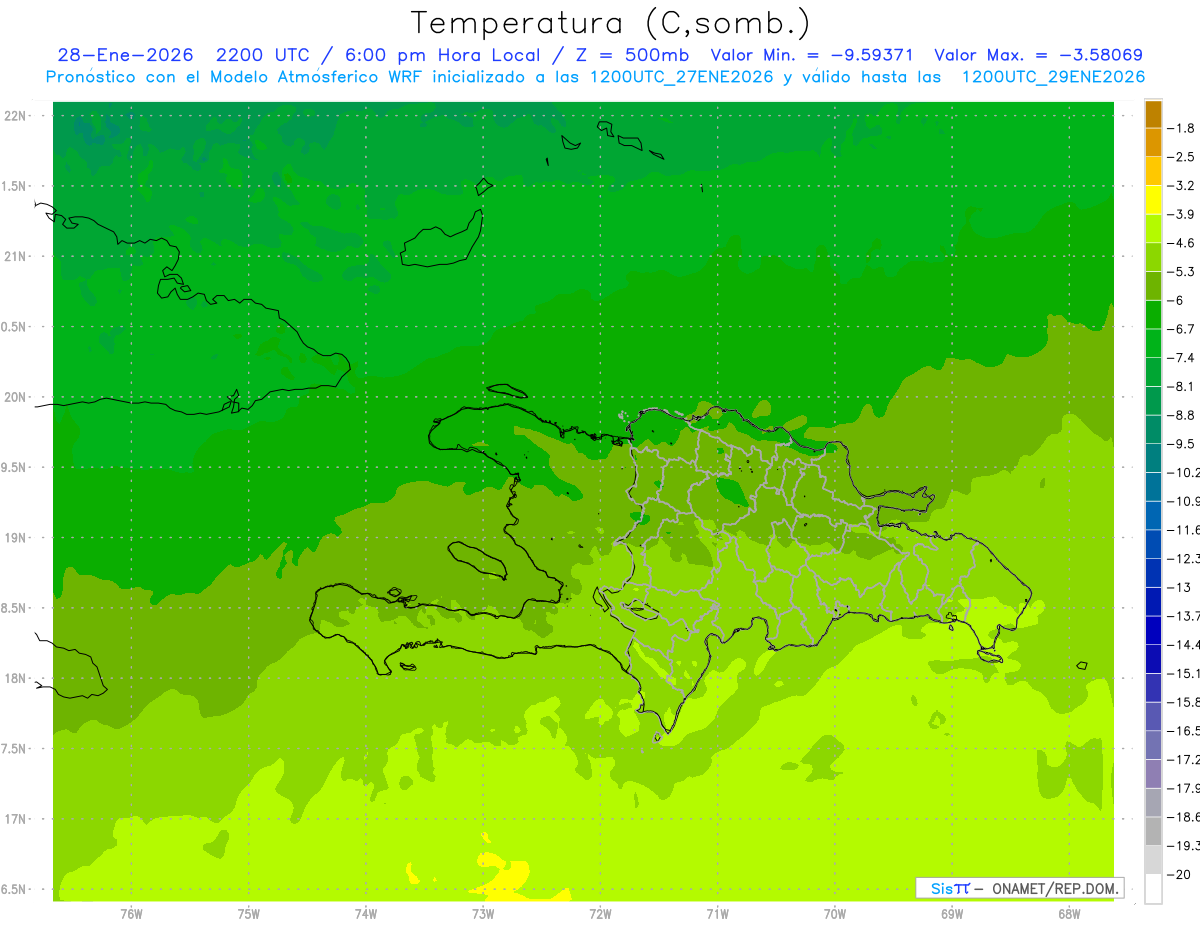Click the "21N" latitude label
This screenshot has width=1200, height=927.
[15, 257]
